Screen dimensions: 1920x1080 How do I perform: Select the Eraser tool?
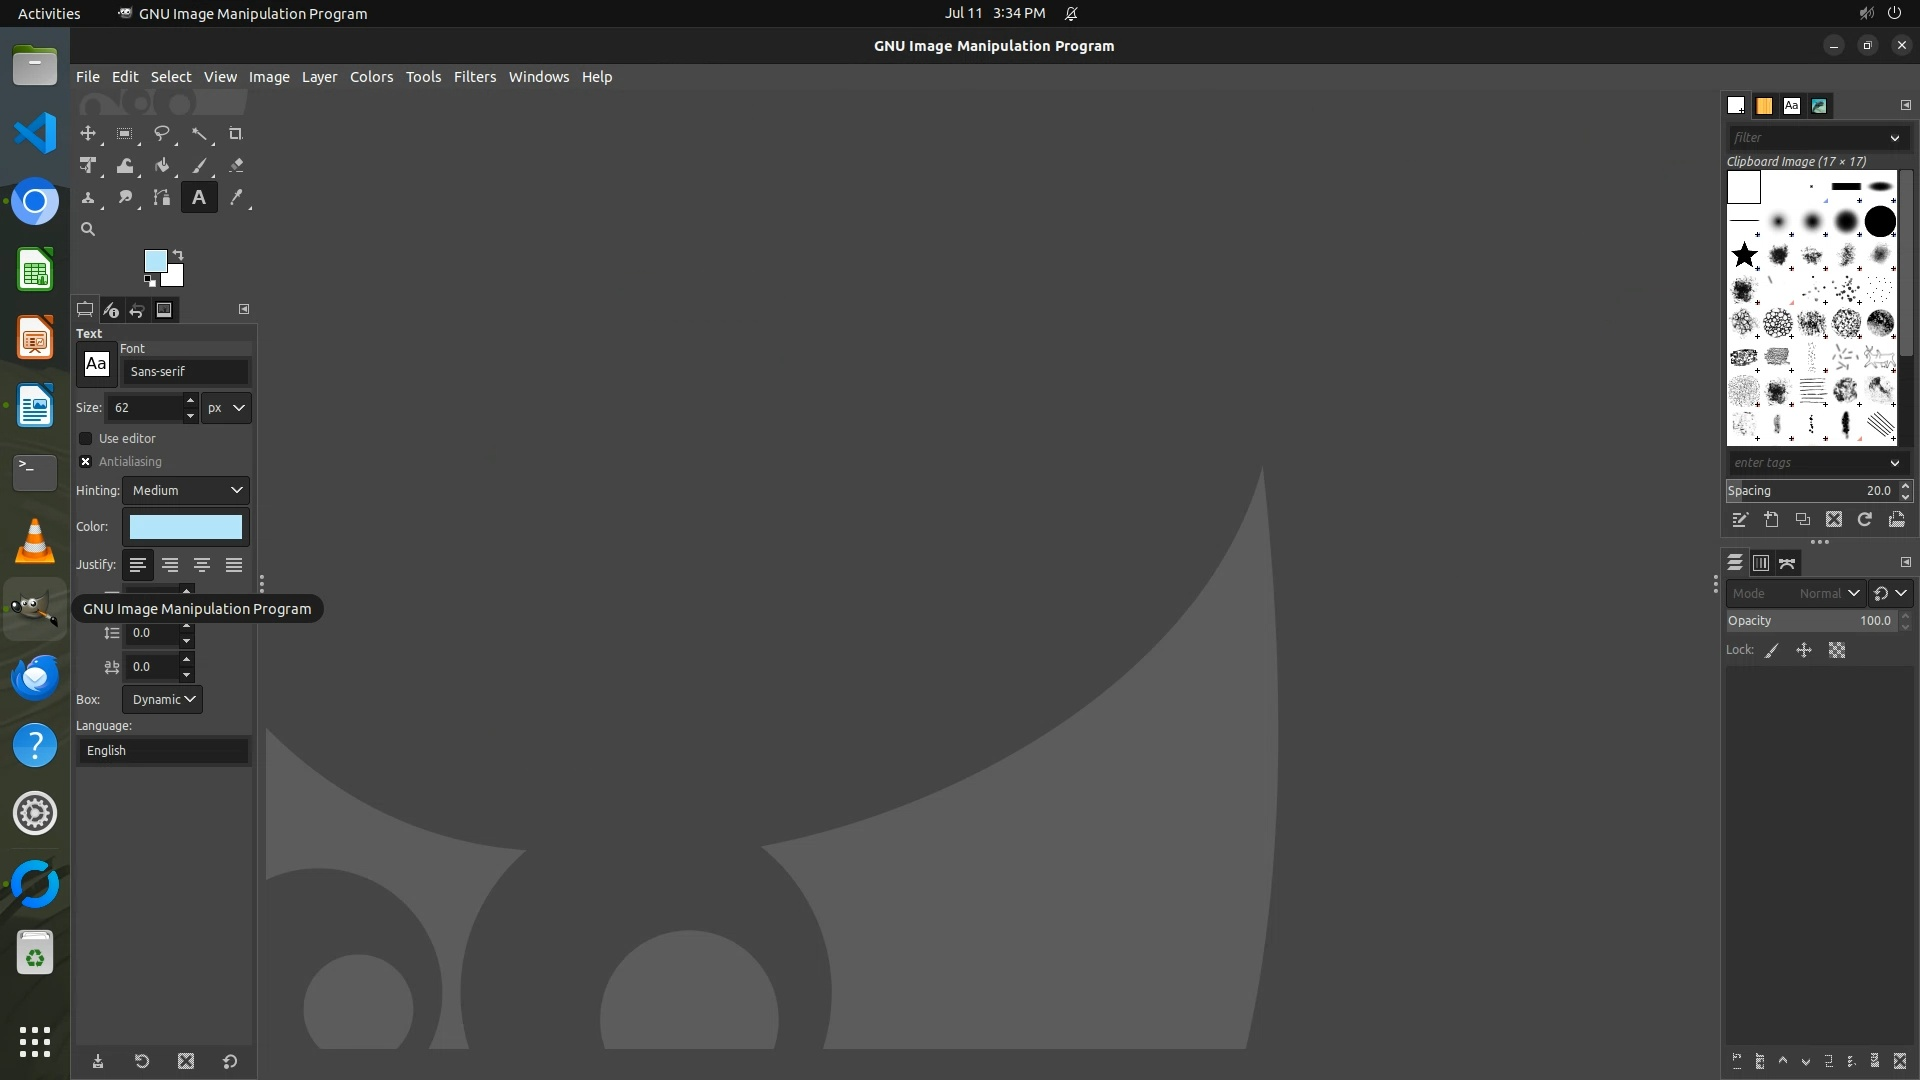pyautogui.click(x=236, y=166)
